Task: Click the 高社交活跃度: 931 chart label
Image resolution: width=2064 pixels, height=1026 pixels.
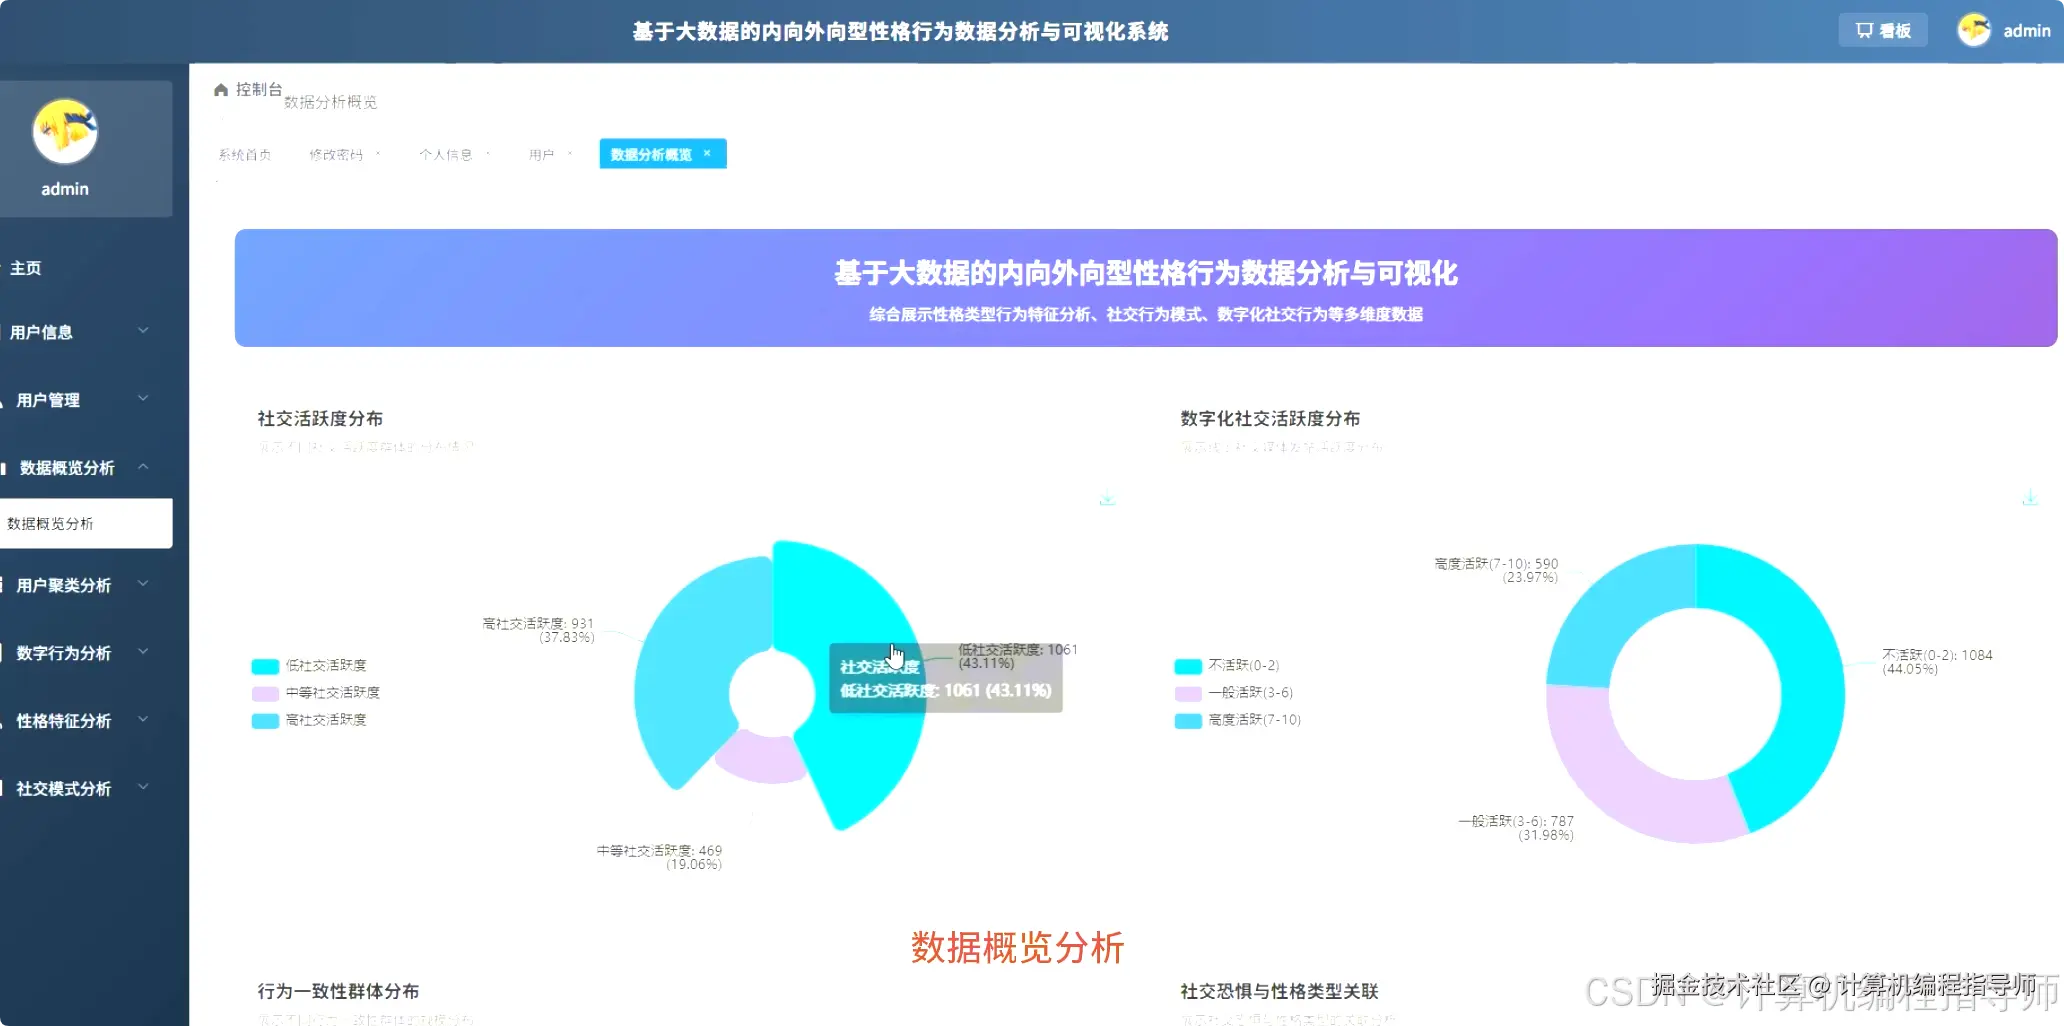Action: coord(538,630)
